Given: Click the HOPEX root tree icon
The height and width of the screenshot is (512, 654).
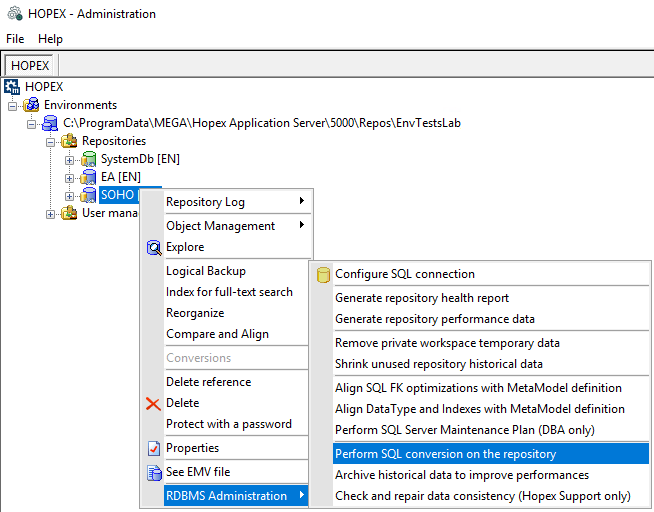Looking at the screenshot, I should (x=12, y=87).
